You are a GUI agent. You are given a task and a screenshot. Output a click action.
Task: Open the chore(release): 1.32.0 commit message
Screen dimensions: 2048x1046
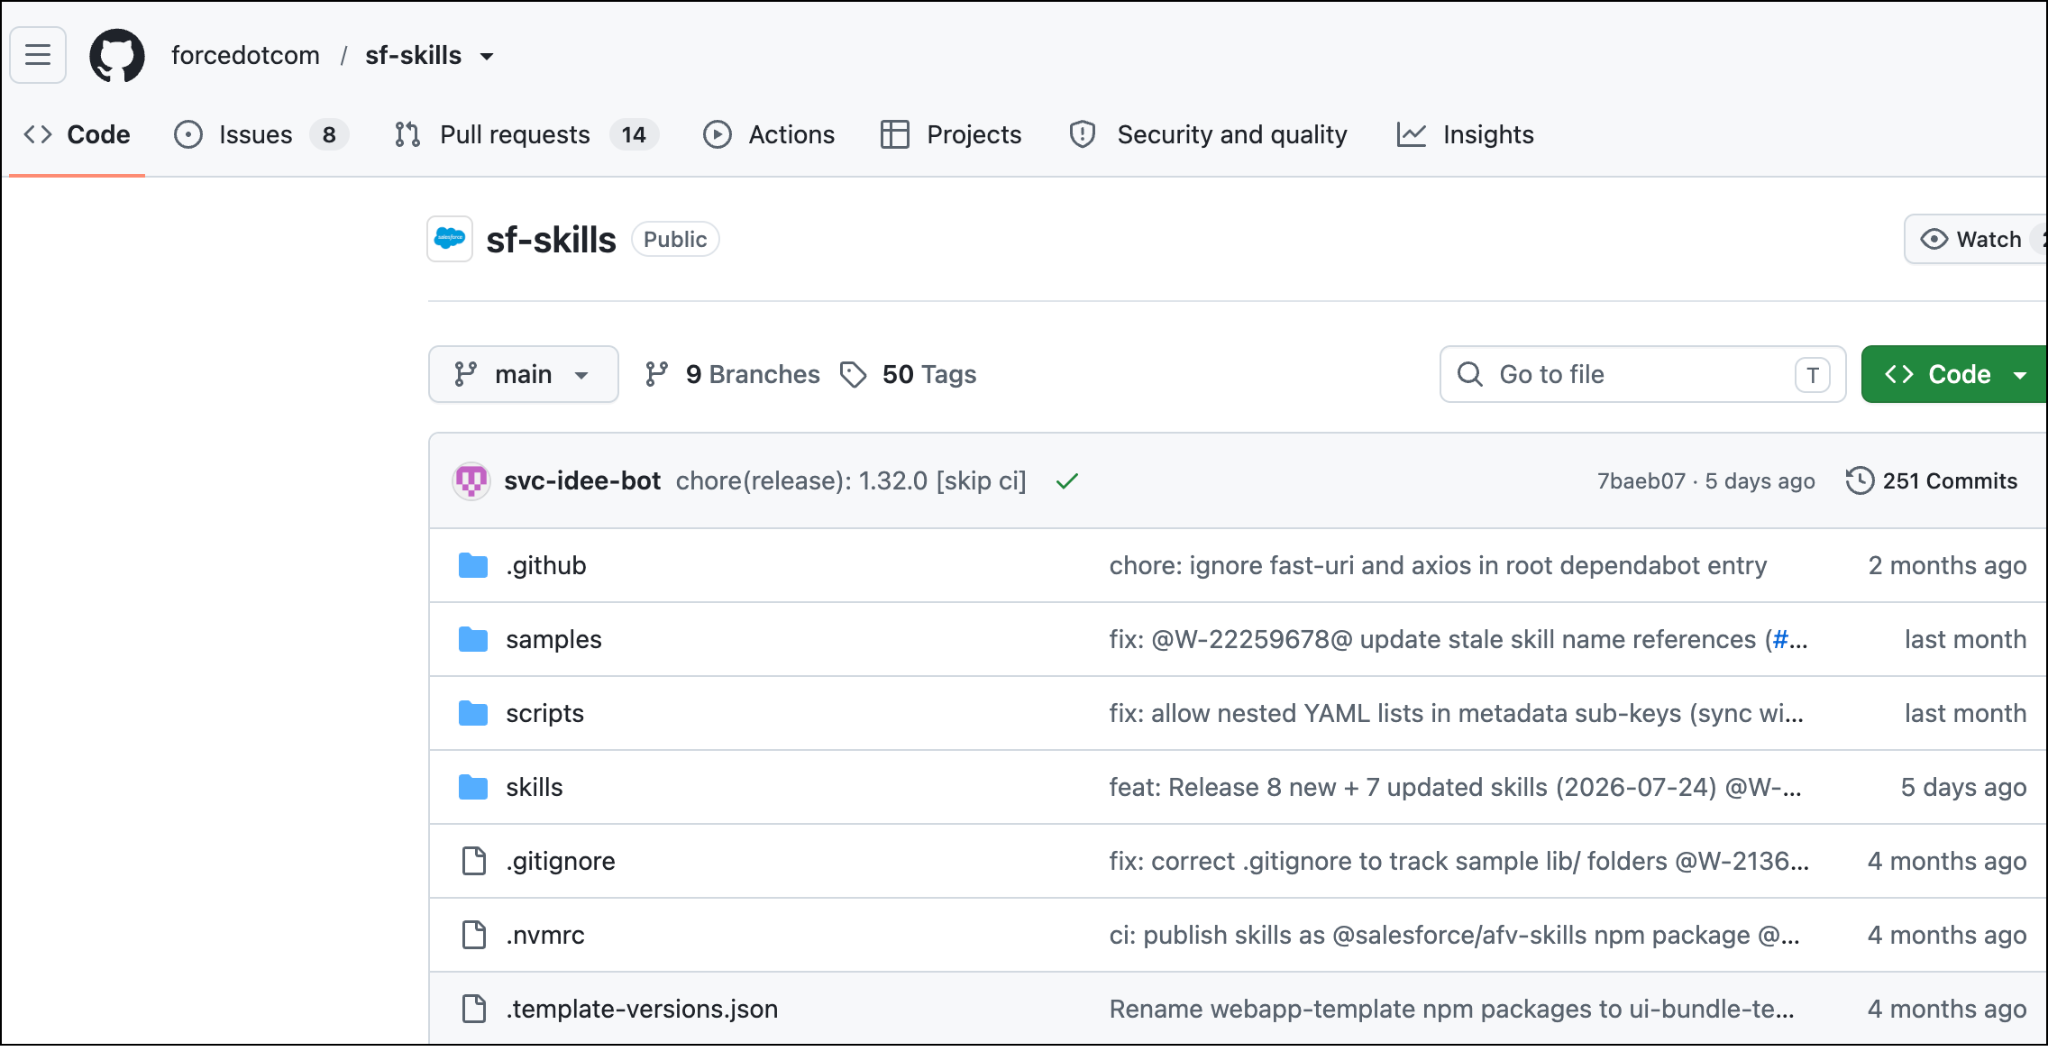coord(851,481)
